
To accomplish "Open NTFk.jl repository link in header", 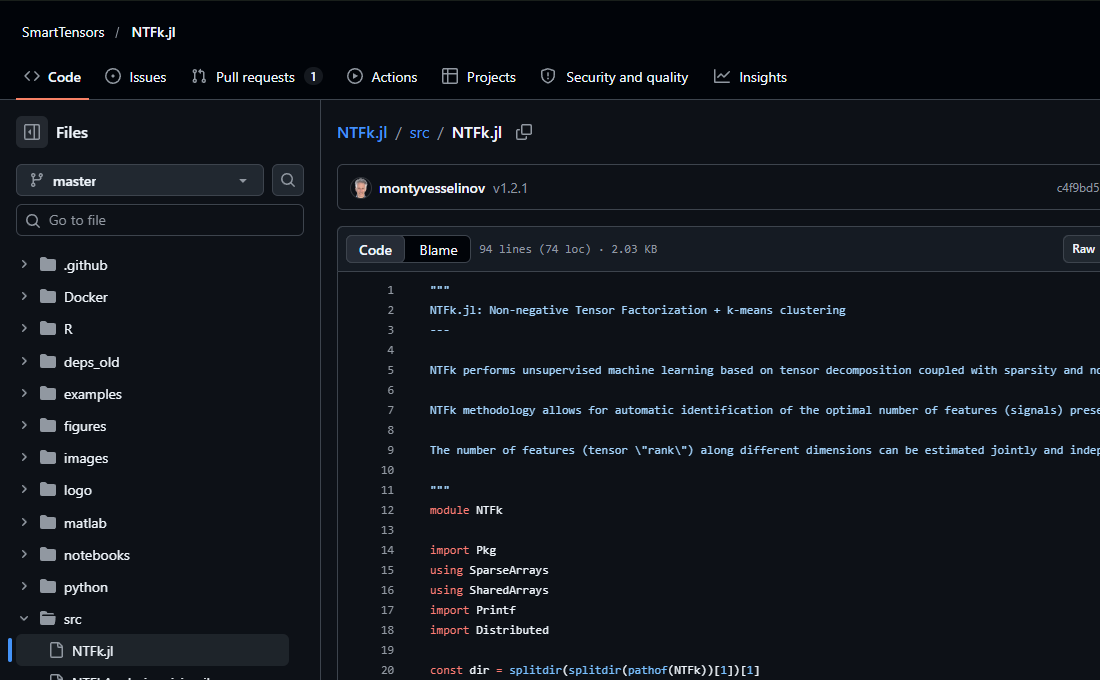I will pos(154,32).
